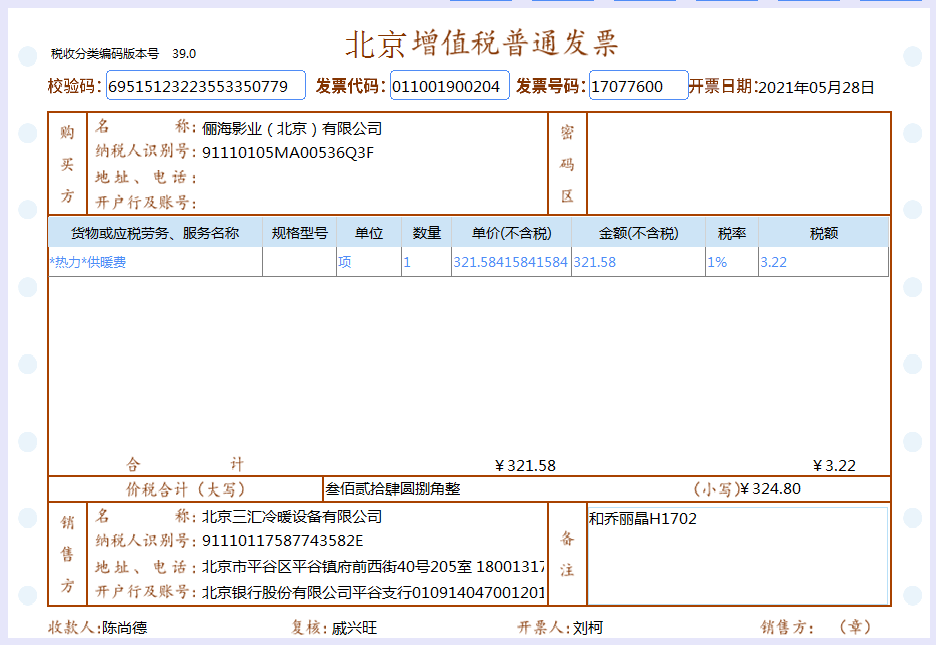
Task: Click the item name *热力*供暖费
Action: point(88,262)
